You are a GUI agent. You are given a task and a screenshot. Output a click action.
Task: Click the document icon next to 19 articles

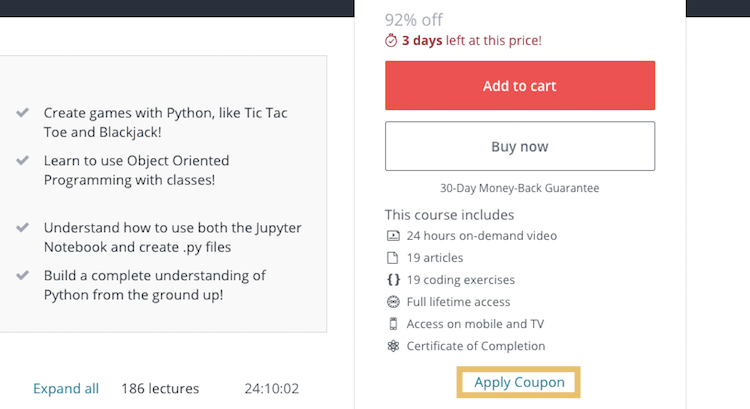pyautogui.click(x=392, y=258)
